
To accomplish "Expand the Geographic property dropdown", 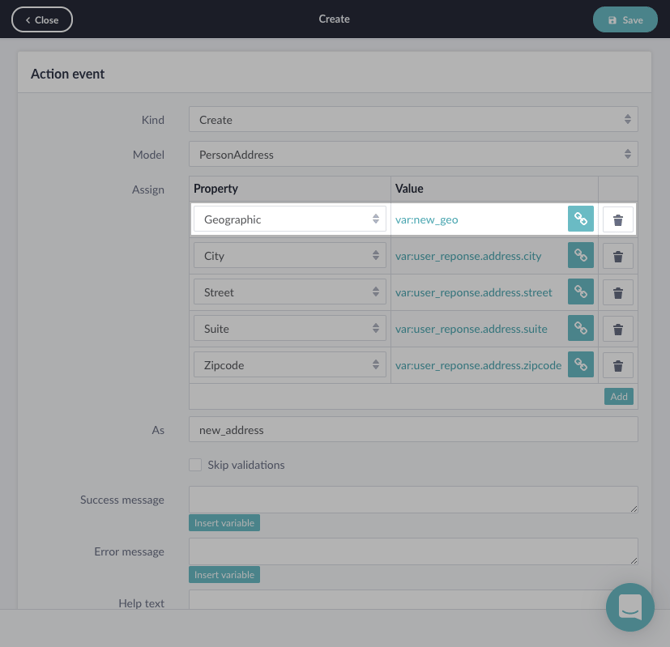I will pos(289,219).
